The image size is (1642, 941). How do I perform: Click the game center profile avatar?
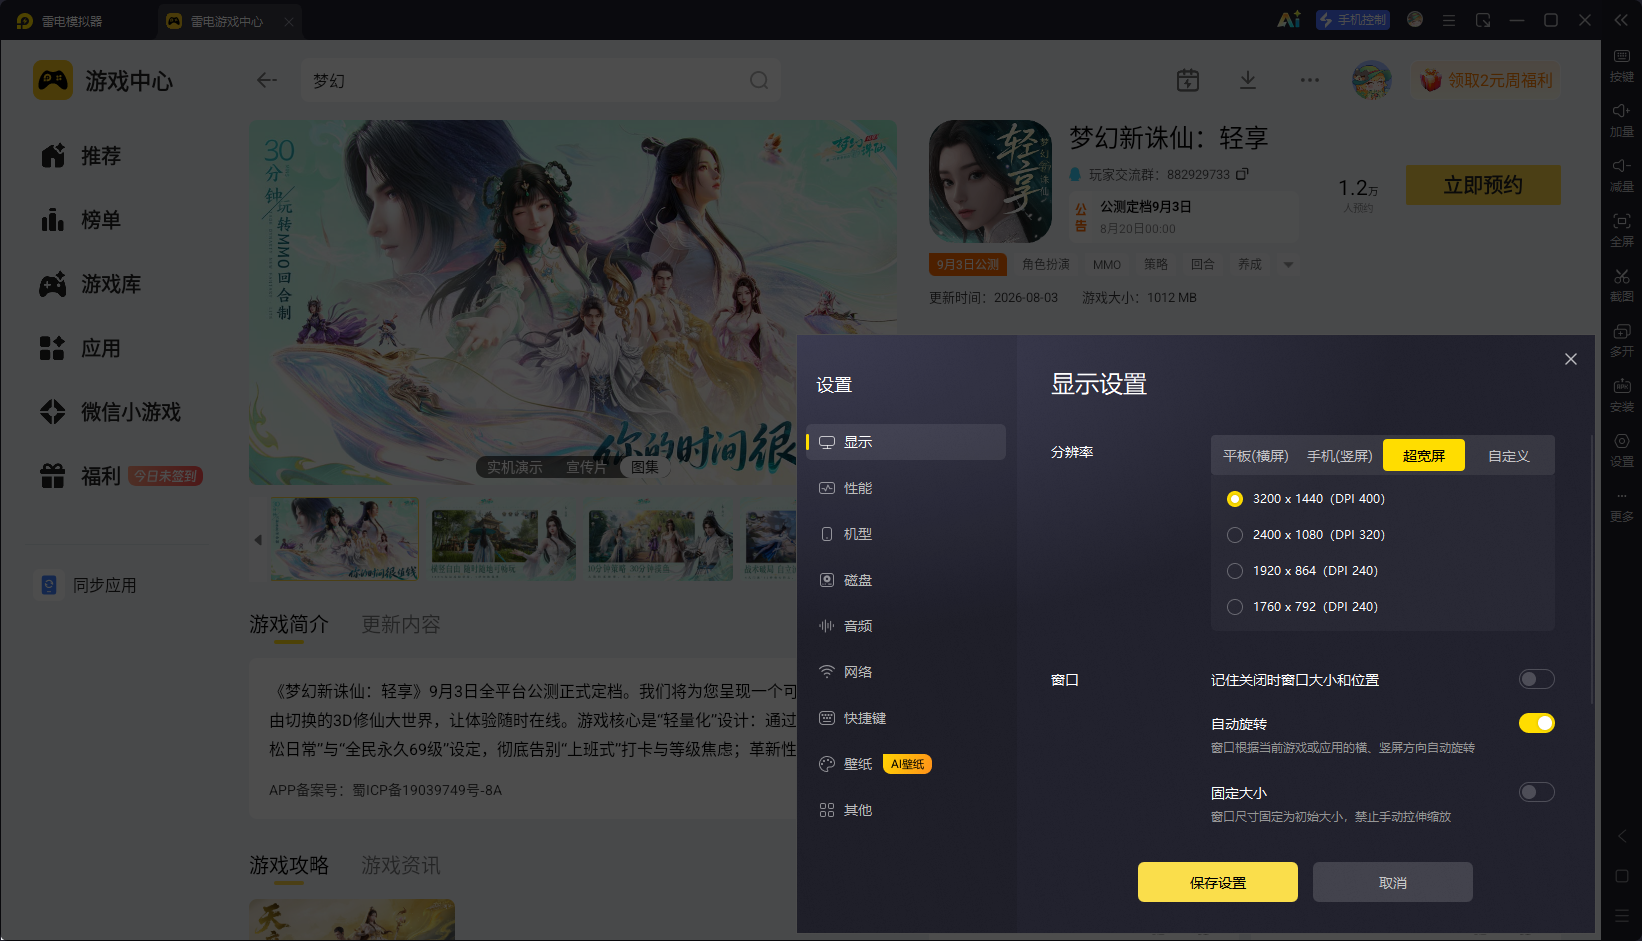[x=1372, y=80]
